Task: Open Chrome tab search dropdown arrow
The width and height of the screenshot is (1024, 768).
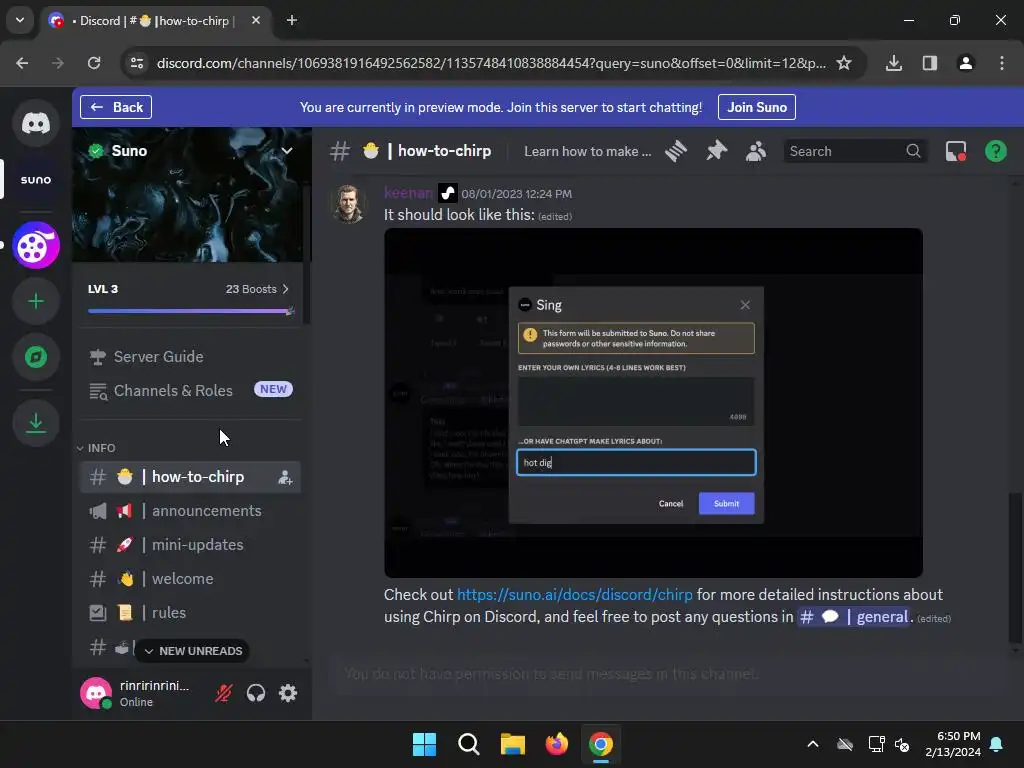Action: pyautogui.click(x=20, y=20)
